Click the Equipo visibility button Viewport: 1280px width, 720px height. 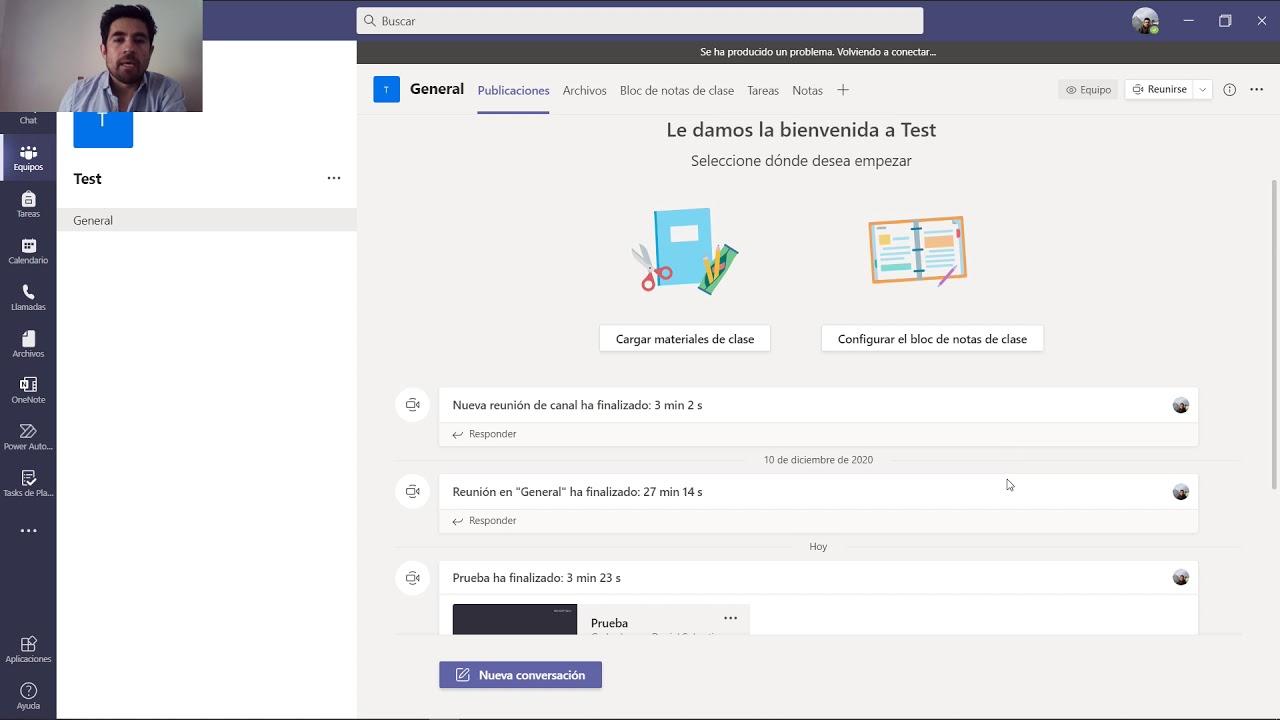coord(1088,89)
